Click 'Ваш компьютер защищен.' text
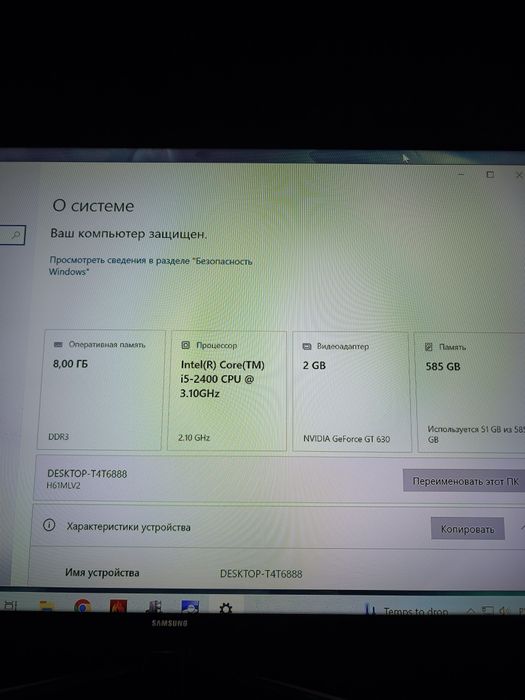525x700 pixels. pyautogui.click(x=129, y=233)
